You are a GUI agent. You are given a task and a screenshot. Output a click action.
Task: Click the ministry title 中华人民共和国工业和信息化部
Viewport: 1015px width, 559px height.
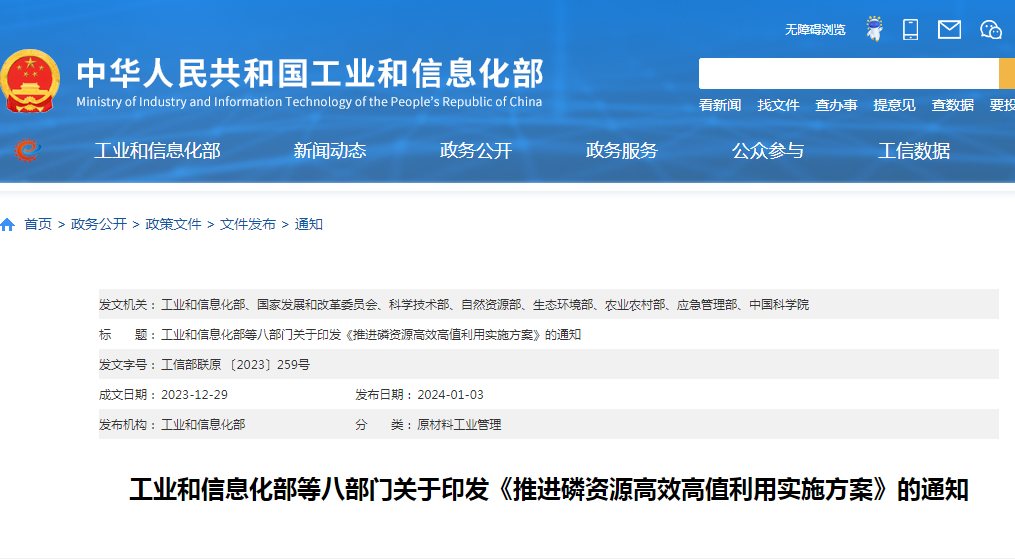310,73
